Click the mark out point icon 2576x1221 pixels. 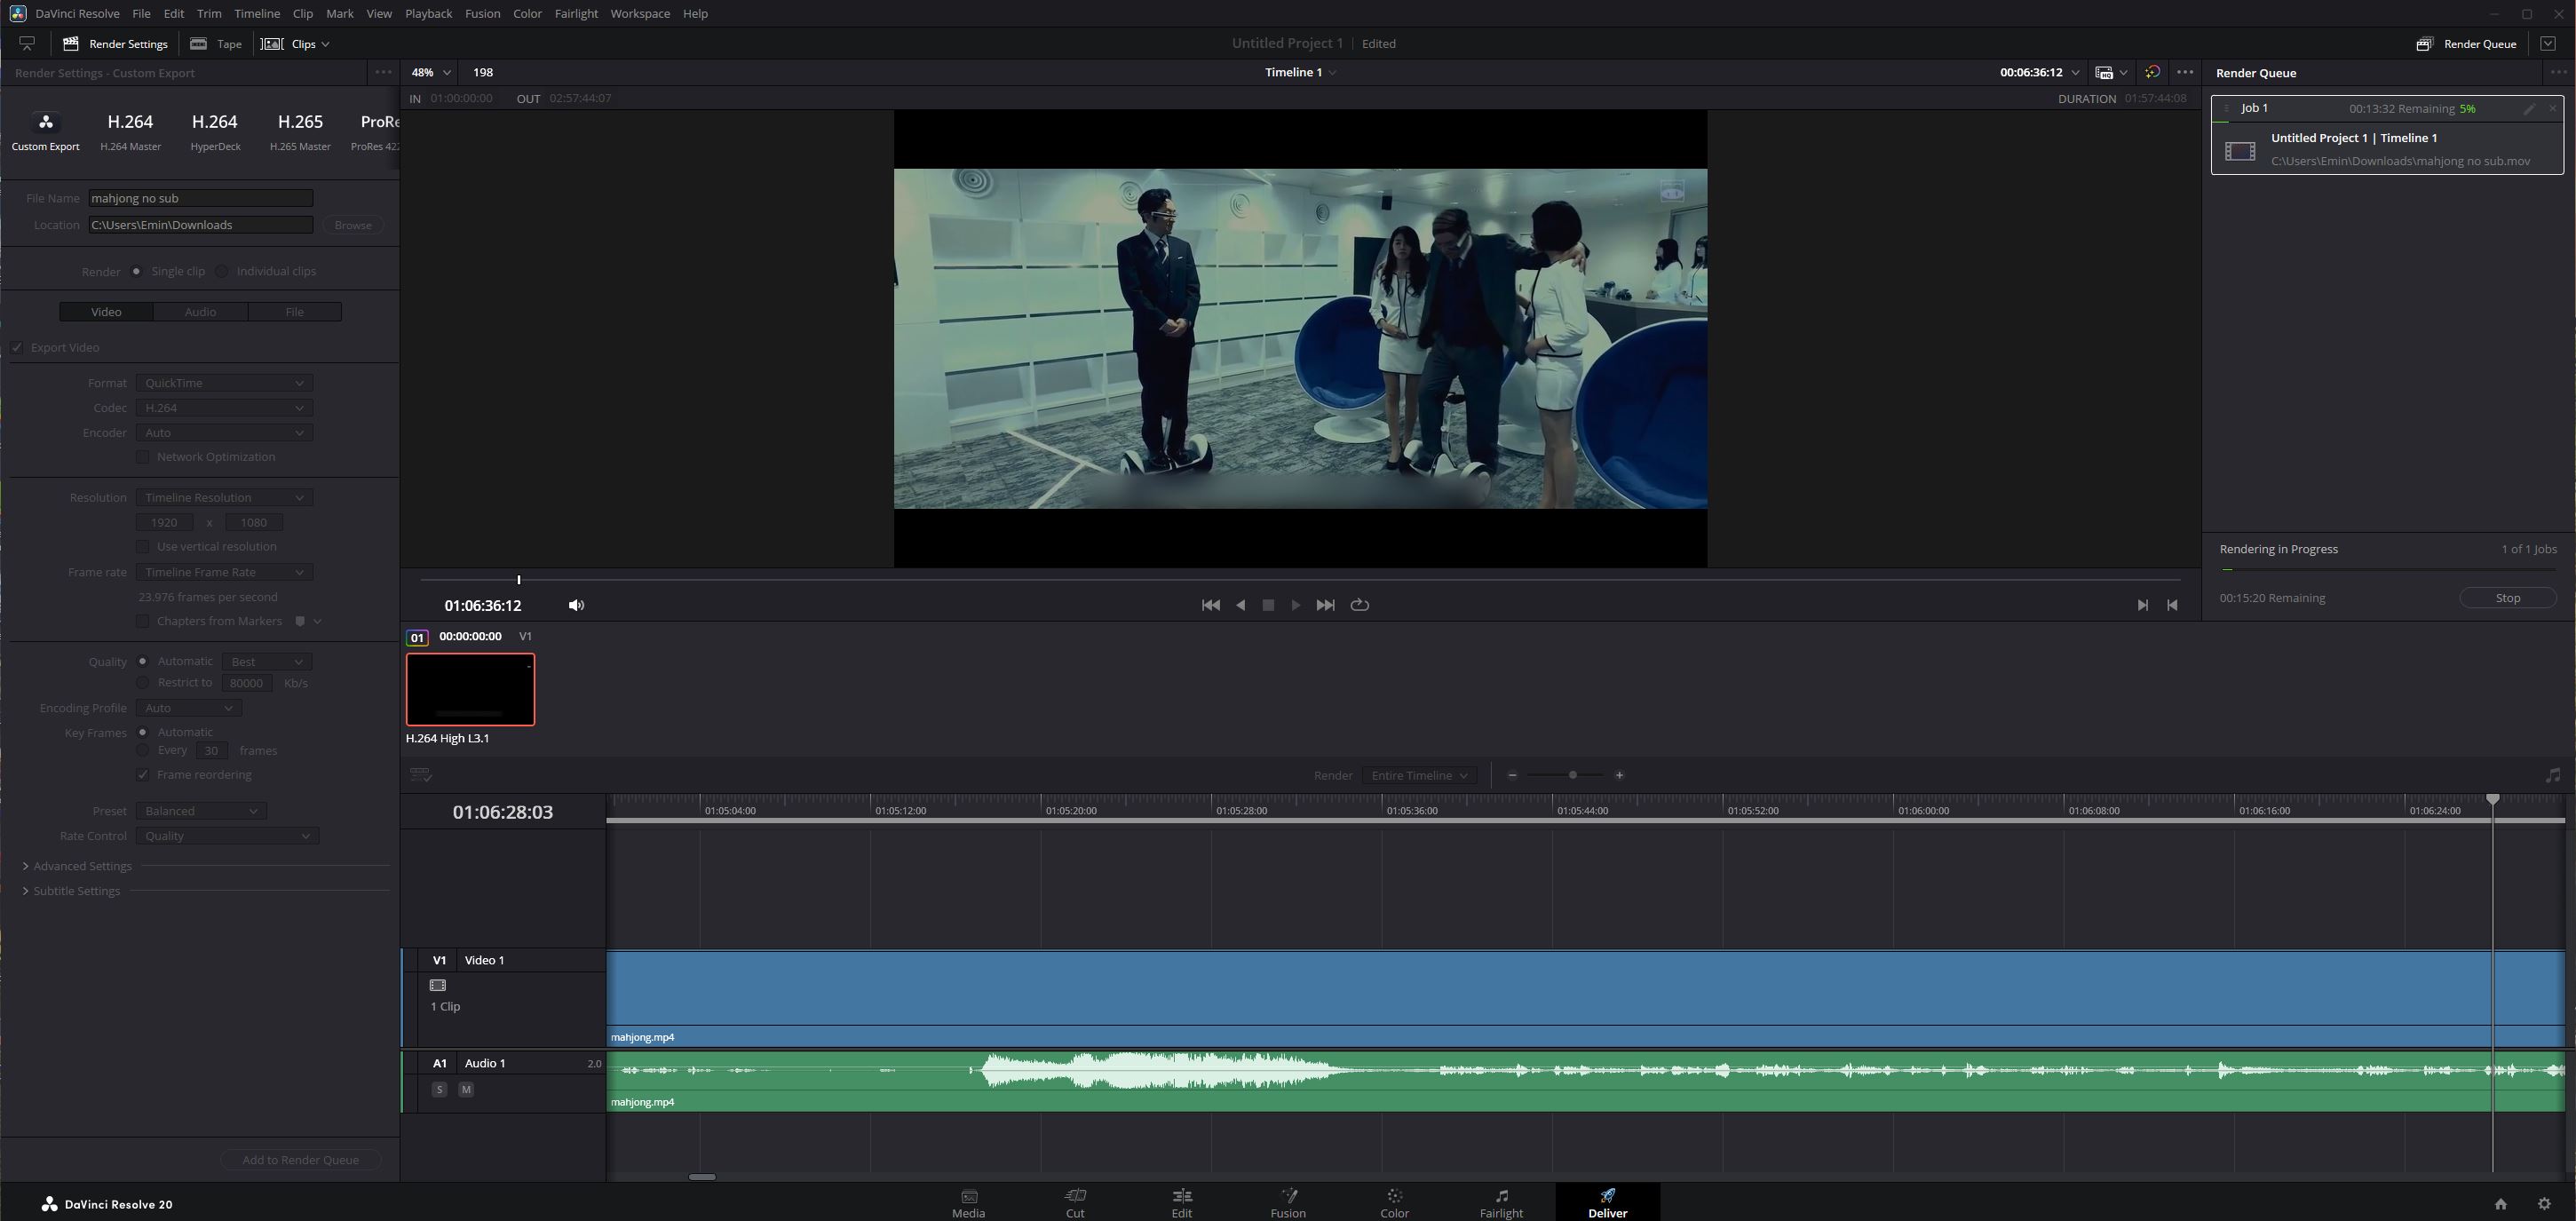(x=2171, y=605)
